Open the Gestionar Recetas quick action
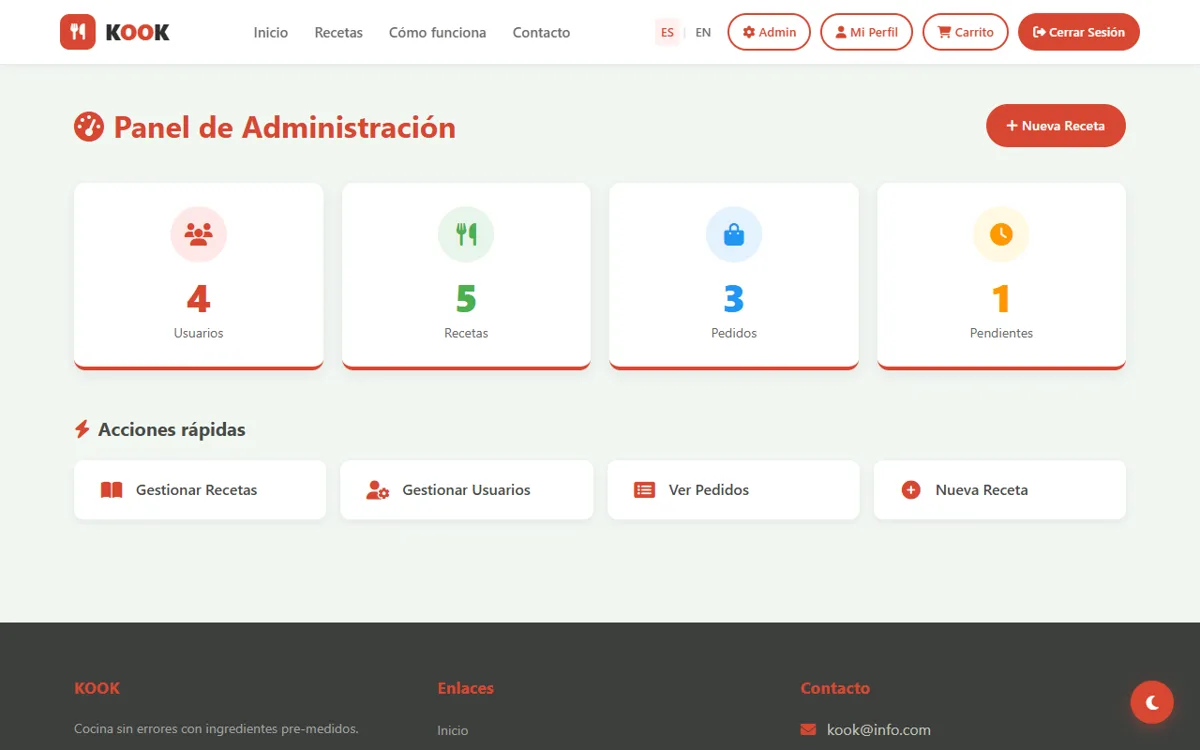The width and height of the screenshot is (1200, 750). point(200,490)
